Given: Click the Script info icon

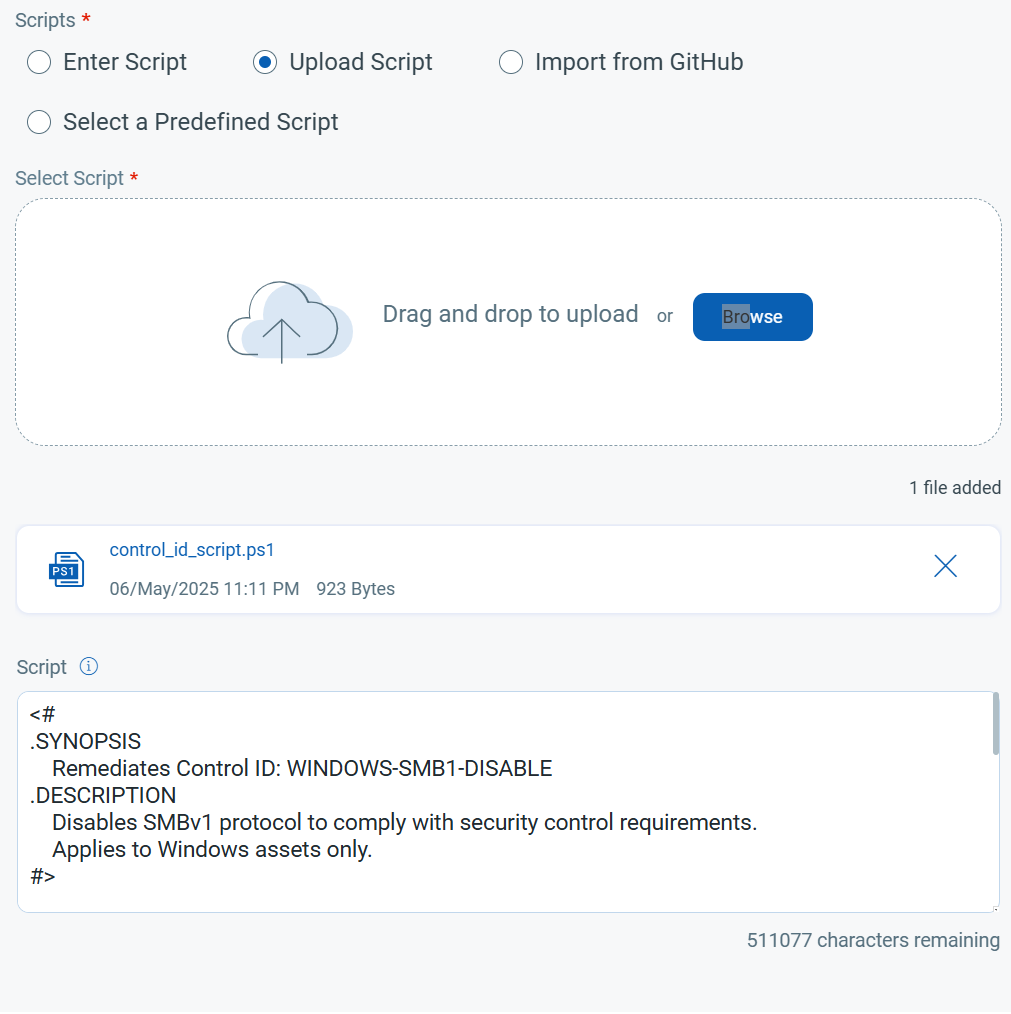Looking at the screenshot, I should (89, 666).
